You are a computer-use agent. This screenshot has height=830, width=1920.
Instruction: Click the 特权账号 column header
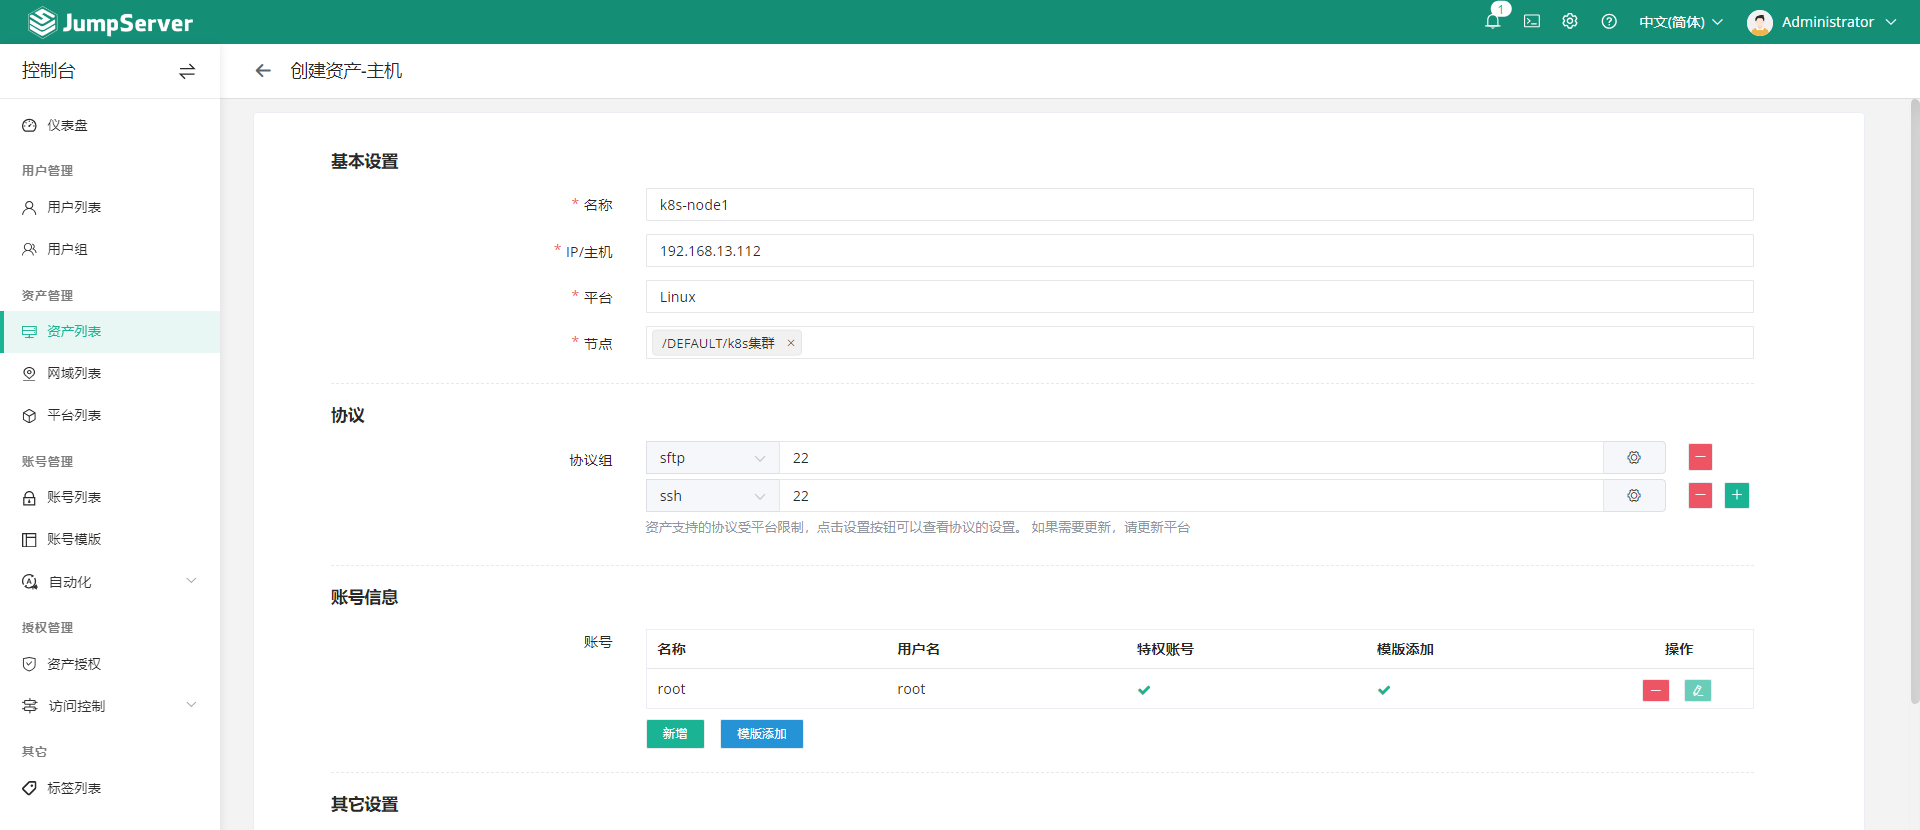pos(1165,649)
